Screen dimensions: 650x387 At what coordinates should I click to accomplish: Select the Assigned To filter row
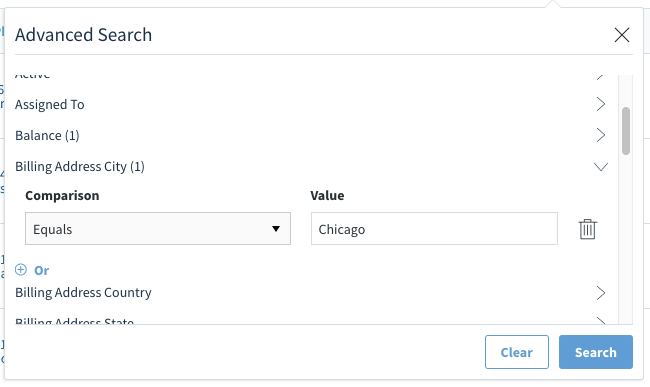coord(310,104)
